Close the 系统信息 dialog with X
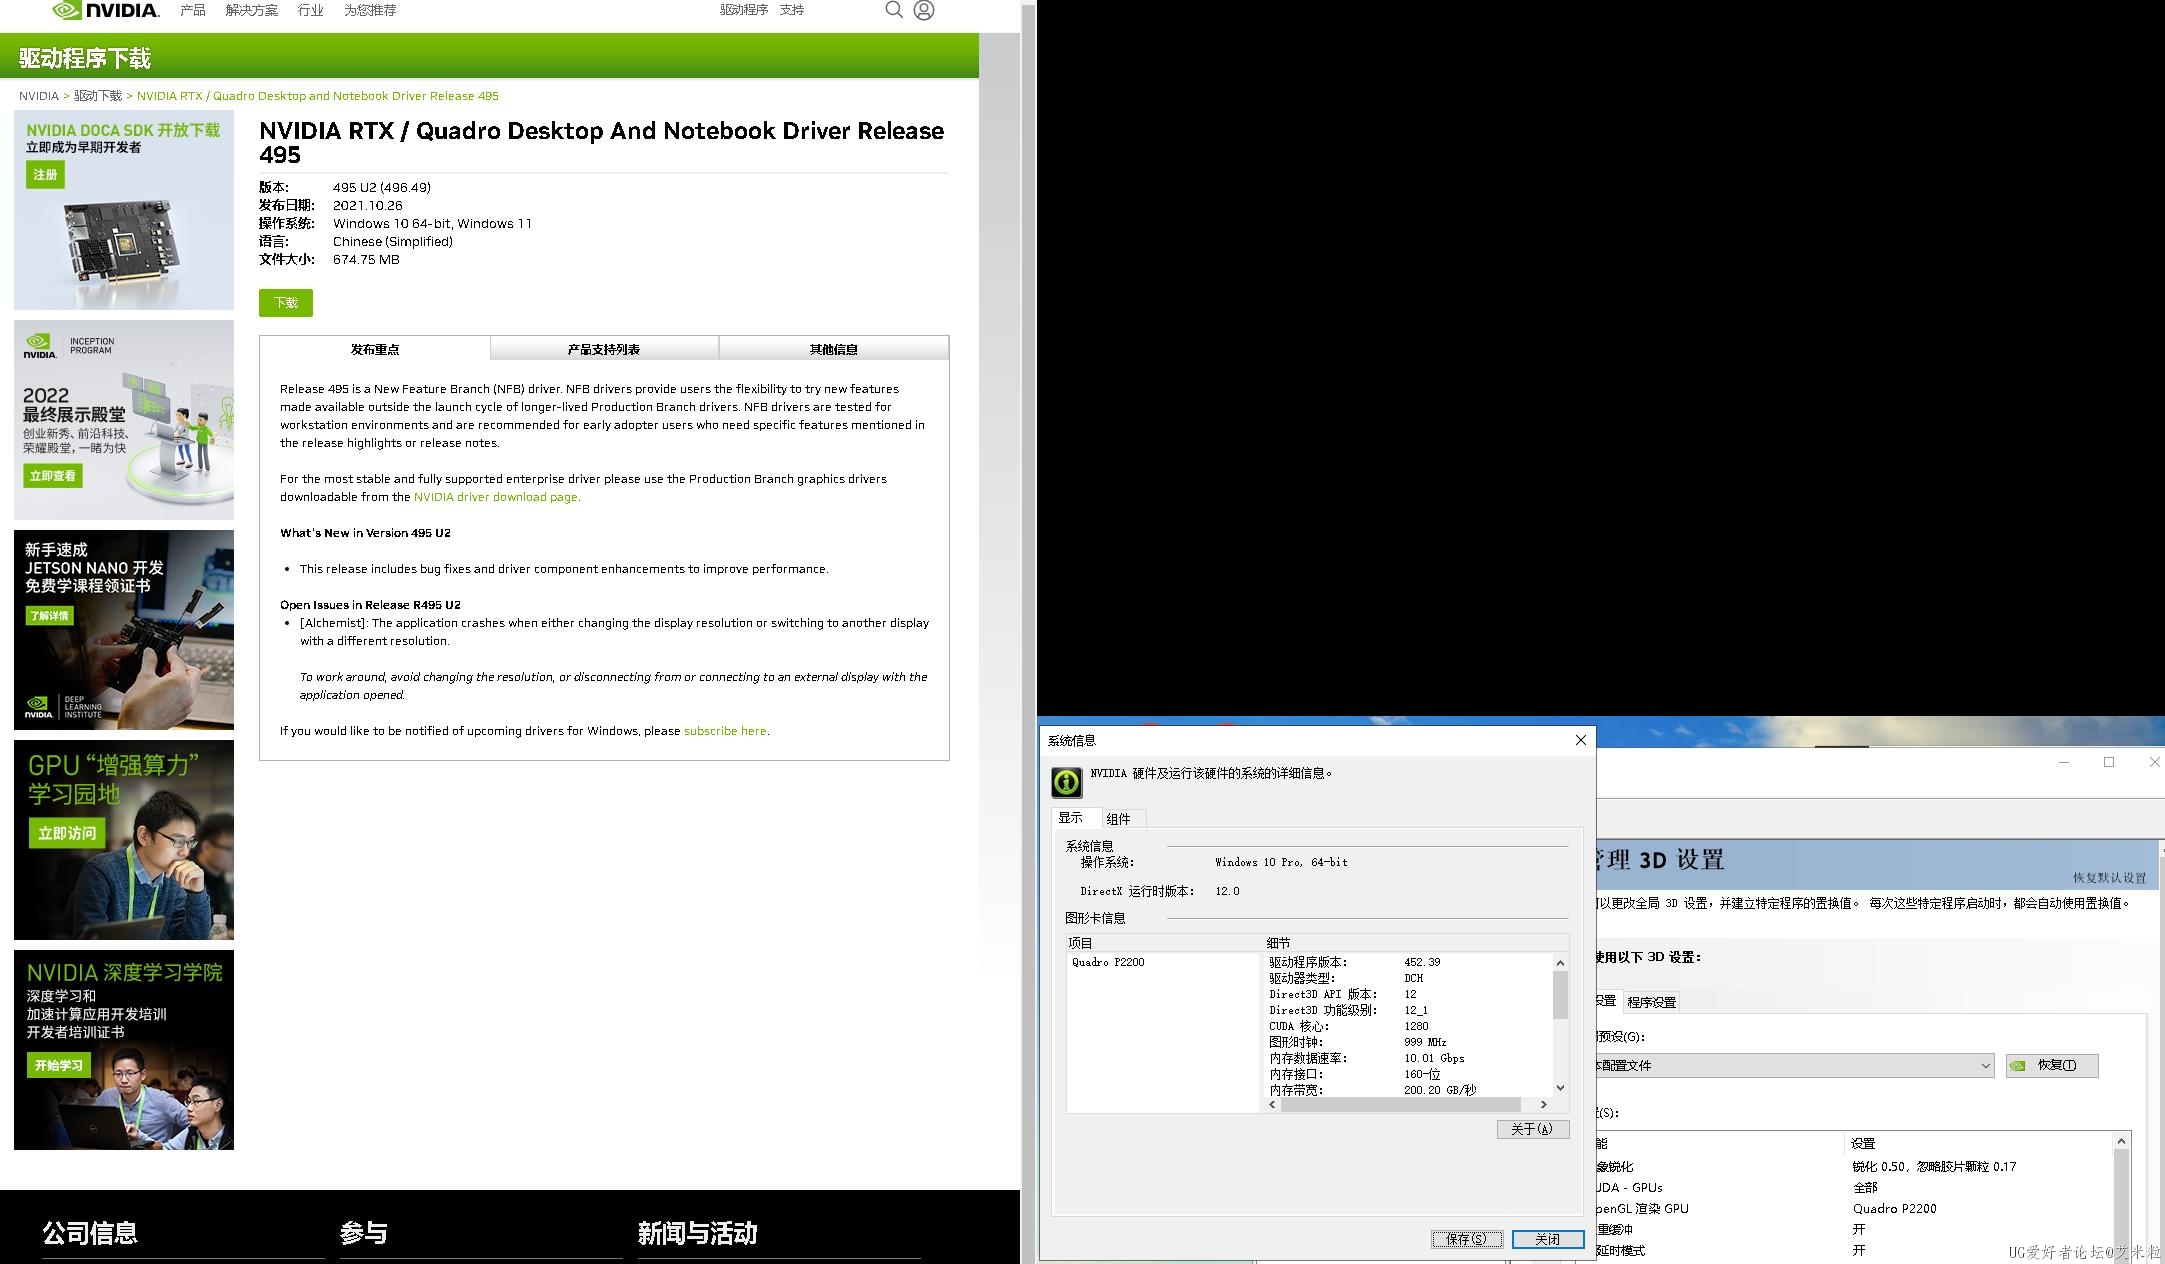The width and height of the screenshot is (2165, 1264). (1581, 740)
